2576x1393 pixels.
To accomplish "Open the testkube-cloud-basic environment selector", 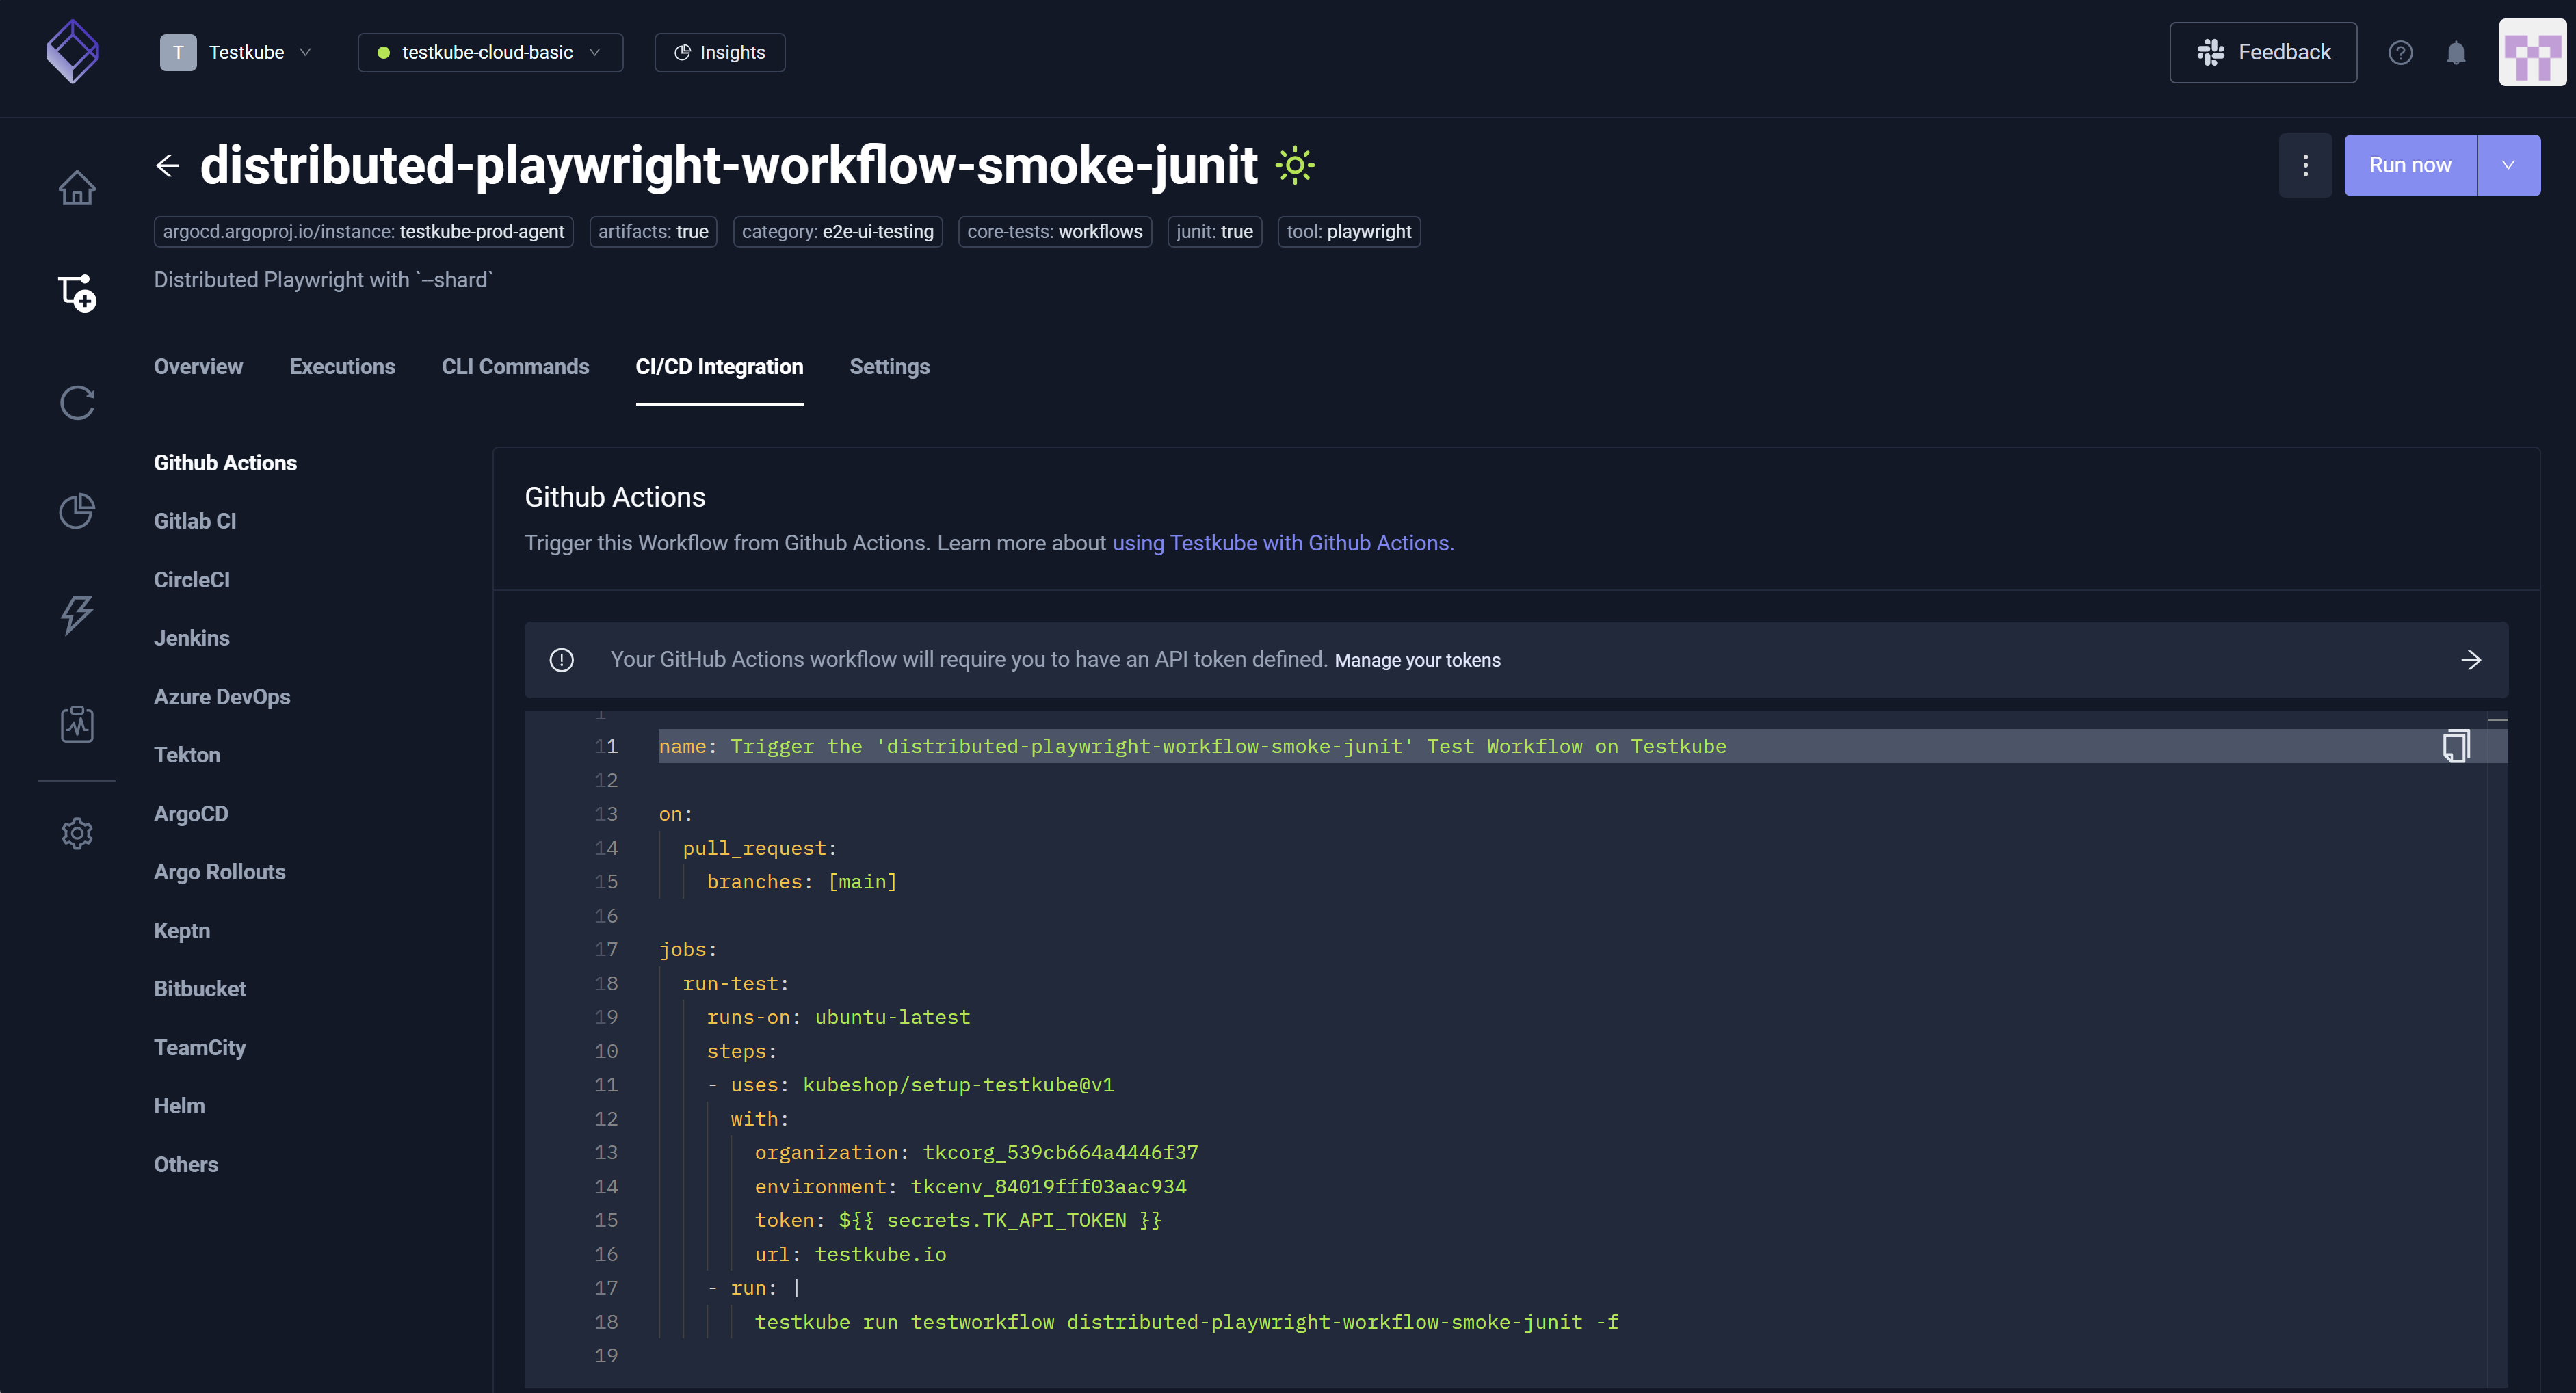I will (x=490, y=53).
